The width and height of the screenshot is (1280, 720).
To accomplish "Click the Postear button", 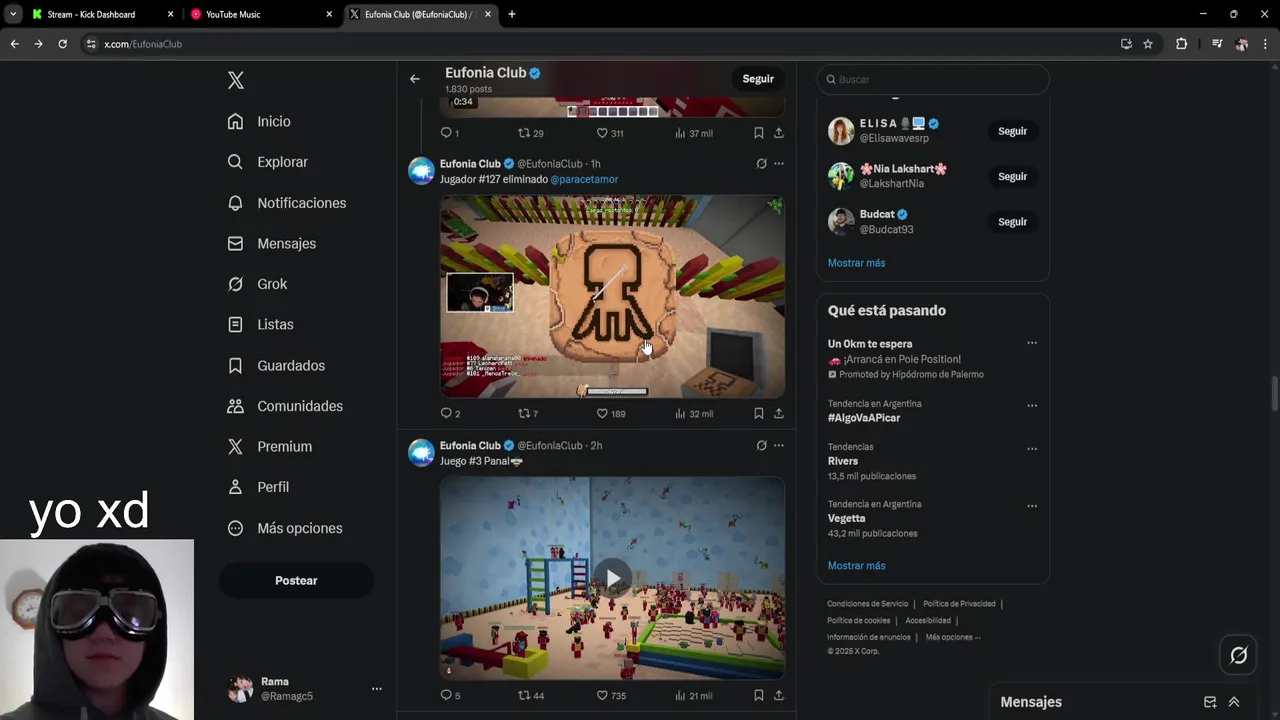I will pyautogui.click(x=296, y=580).
